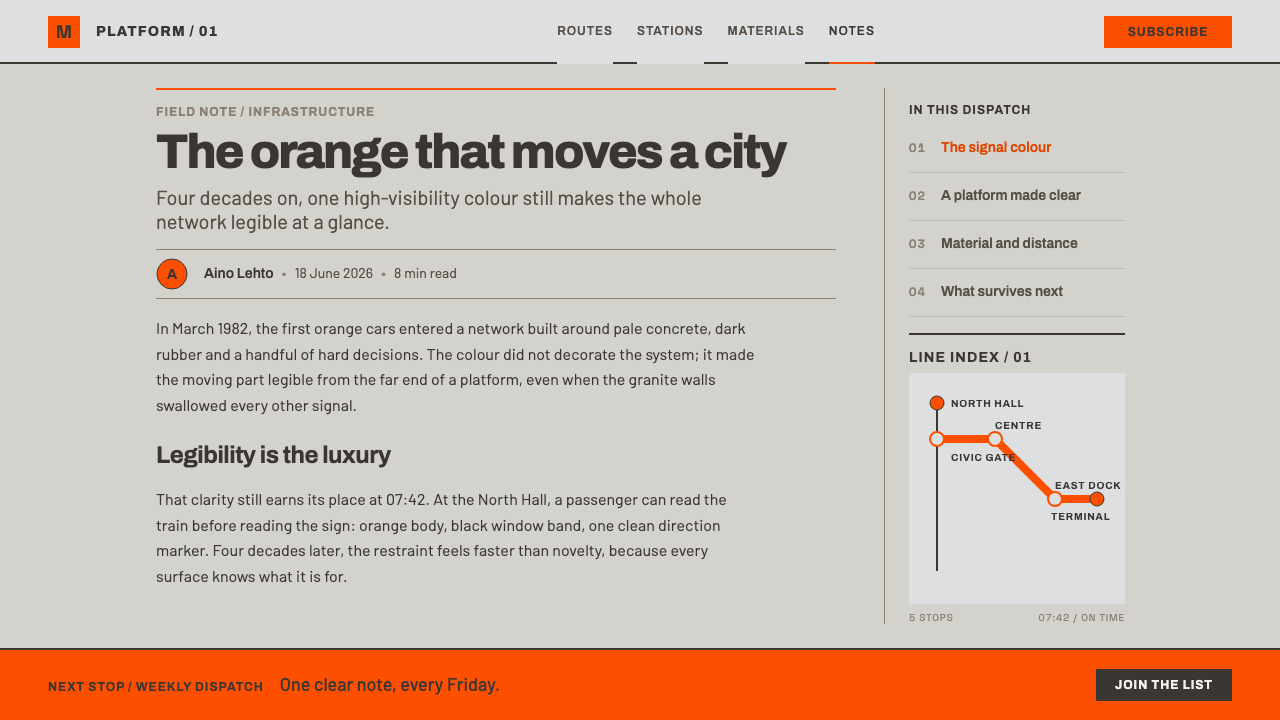This screenshot has height=720, width=1280.
Task: Jump to A platform made clear
Action: click(1011, 196)
